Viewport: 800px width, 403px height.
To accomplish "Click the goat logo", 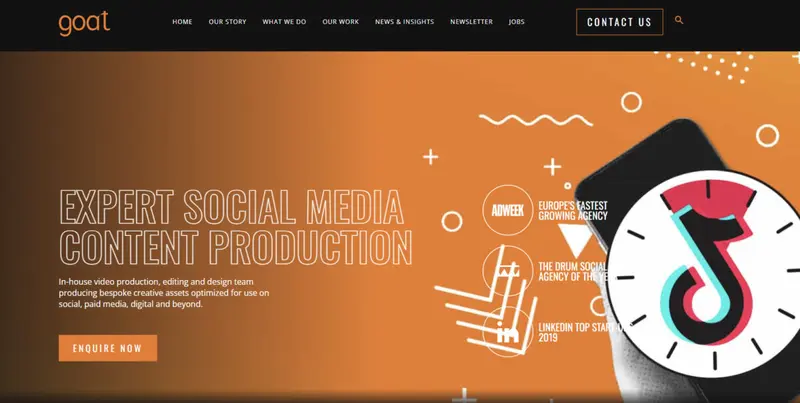I will coord(84,21).
